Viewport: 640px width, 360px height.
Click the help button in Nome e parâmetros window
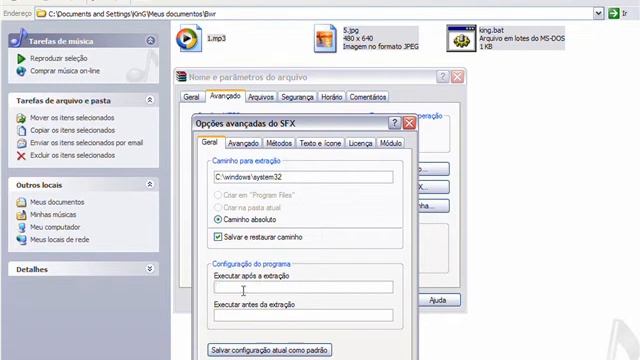click(442, 77)
